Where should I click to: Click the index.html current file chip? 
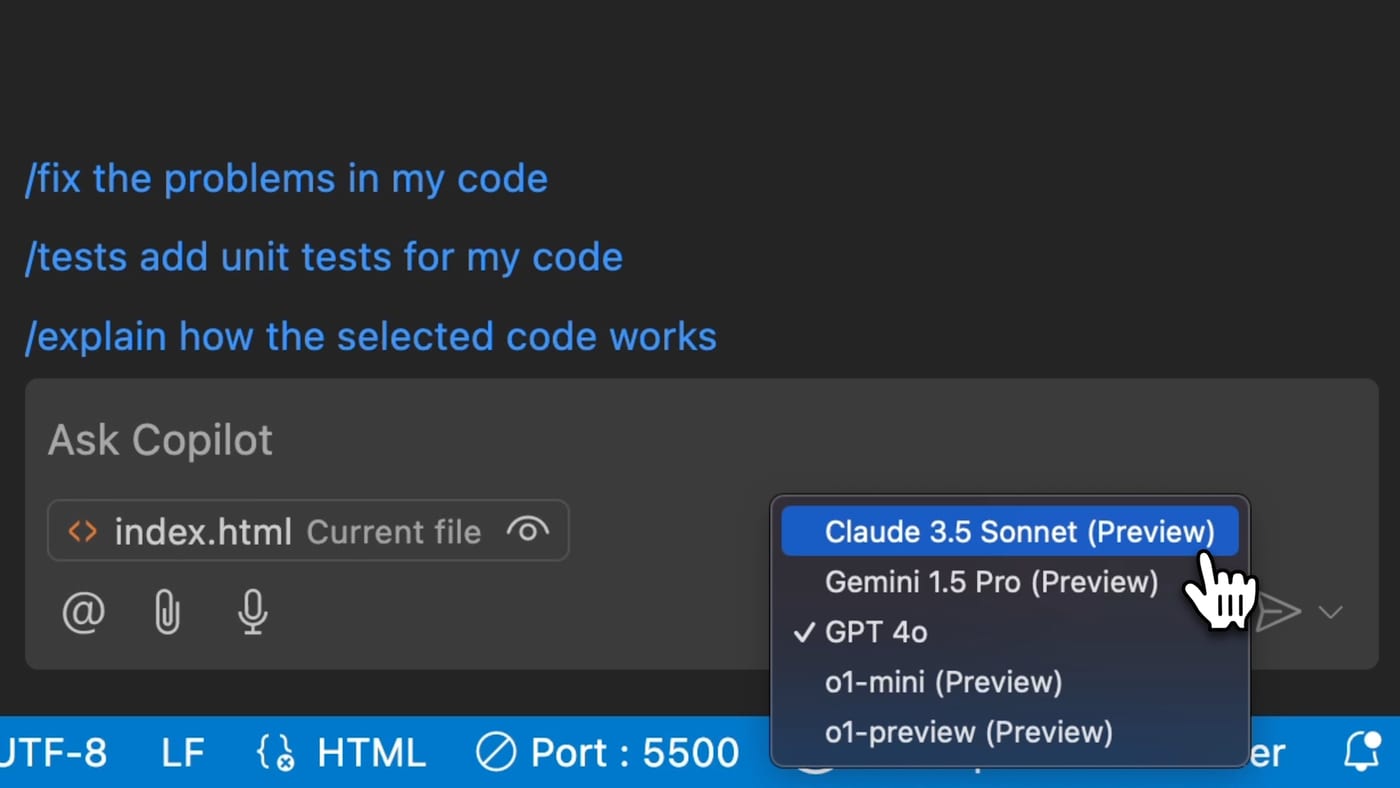[x=308, y=530]
